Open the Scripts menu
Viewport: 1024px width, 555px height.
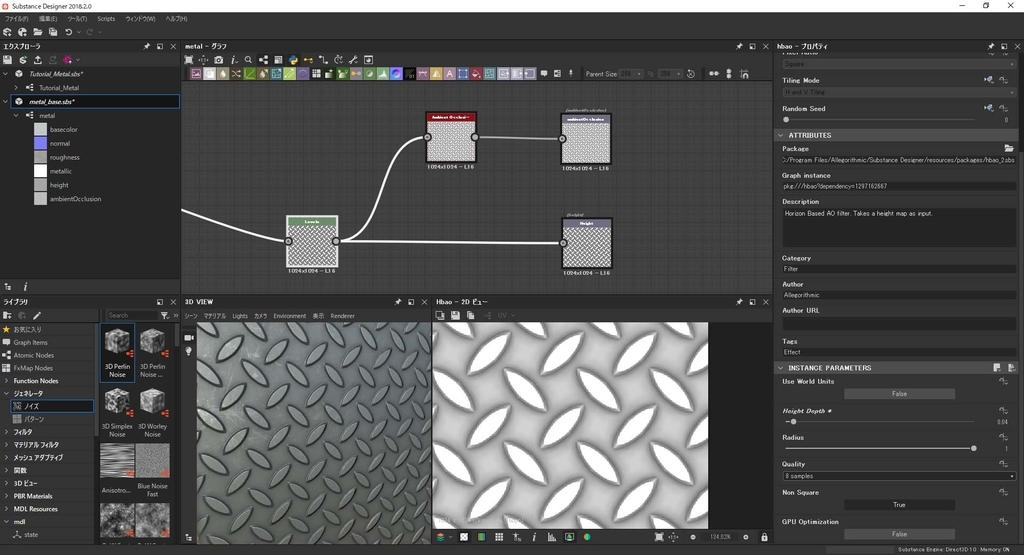point(106,19)
